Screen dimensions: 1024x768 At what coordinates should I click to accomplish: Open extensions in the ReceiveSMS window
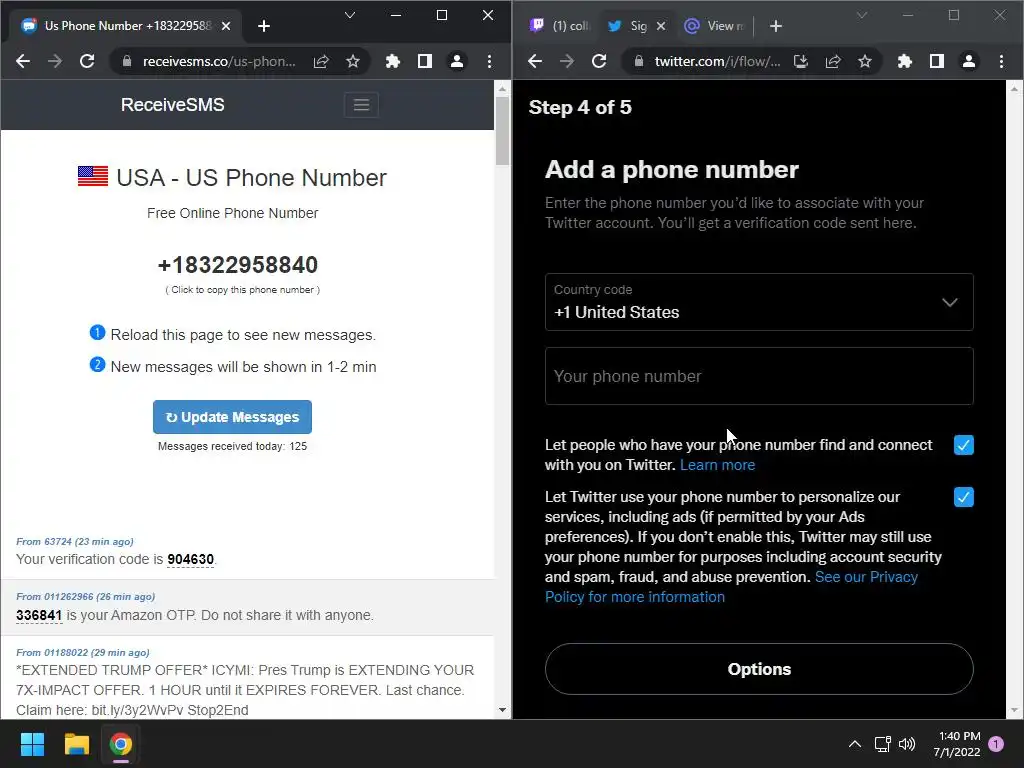pyautogui.click(x=392, y=61)
